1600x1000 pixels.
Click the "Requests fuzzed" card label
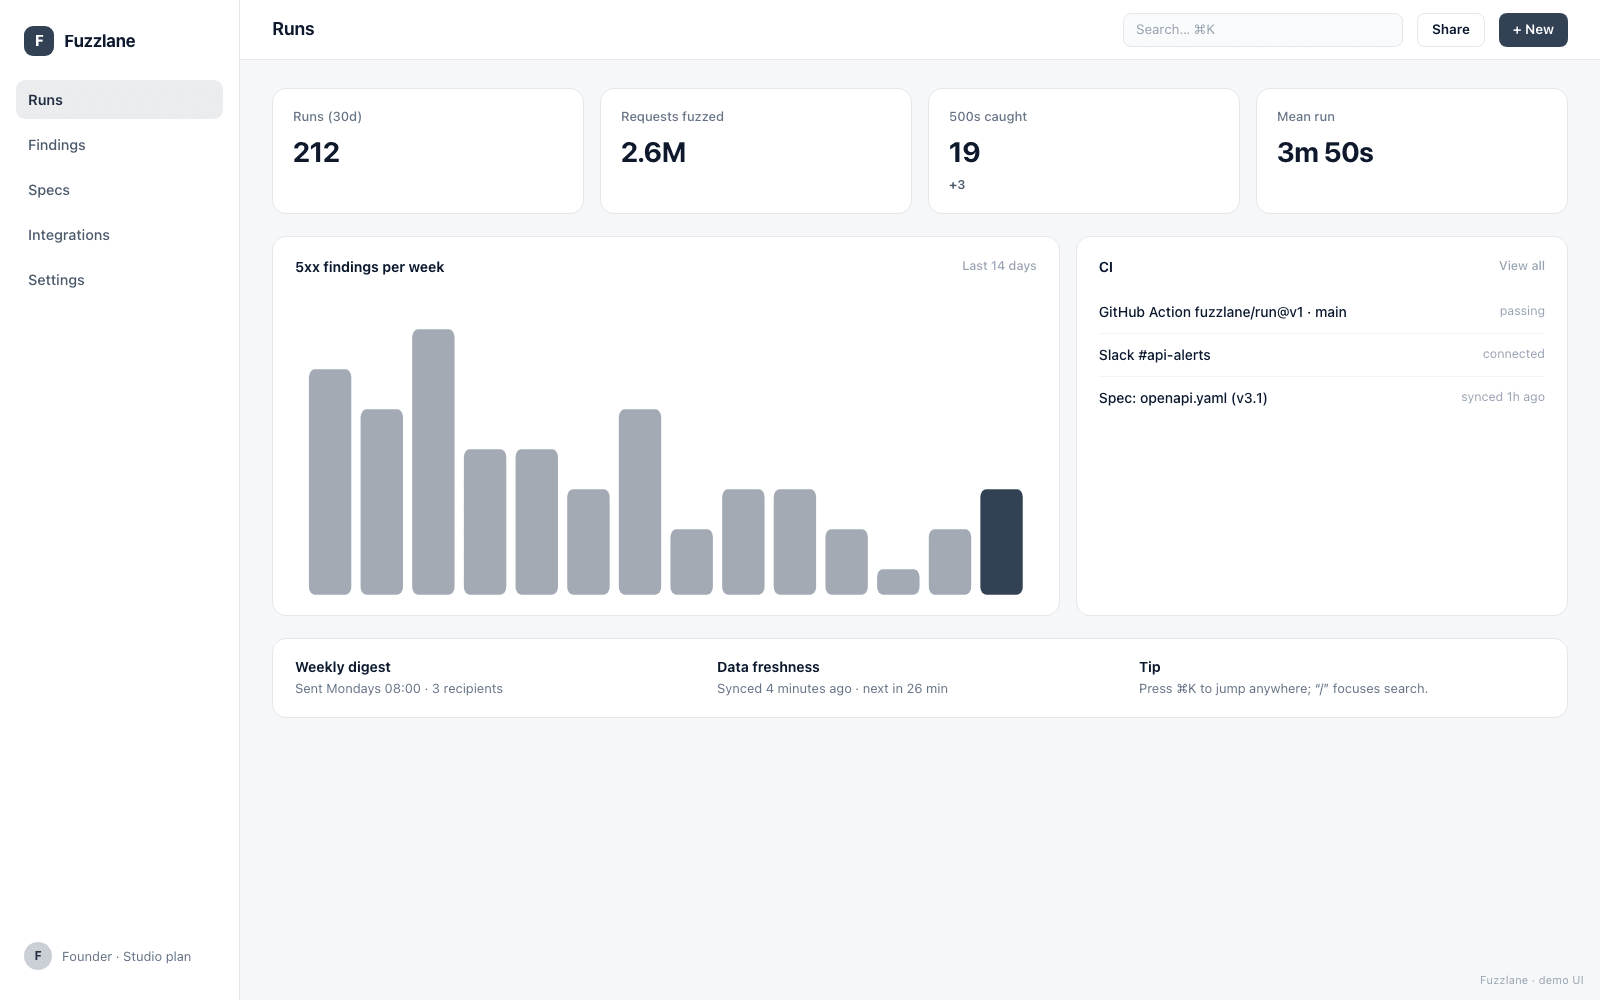(672, 117)
